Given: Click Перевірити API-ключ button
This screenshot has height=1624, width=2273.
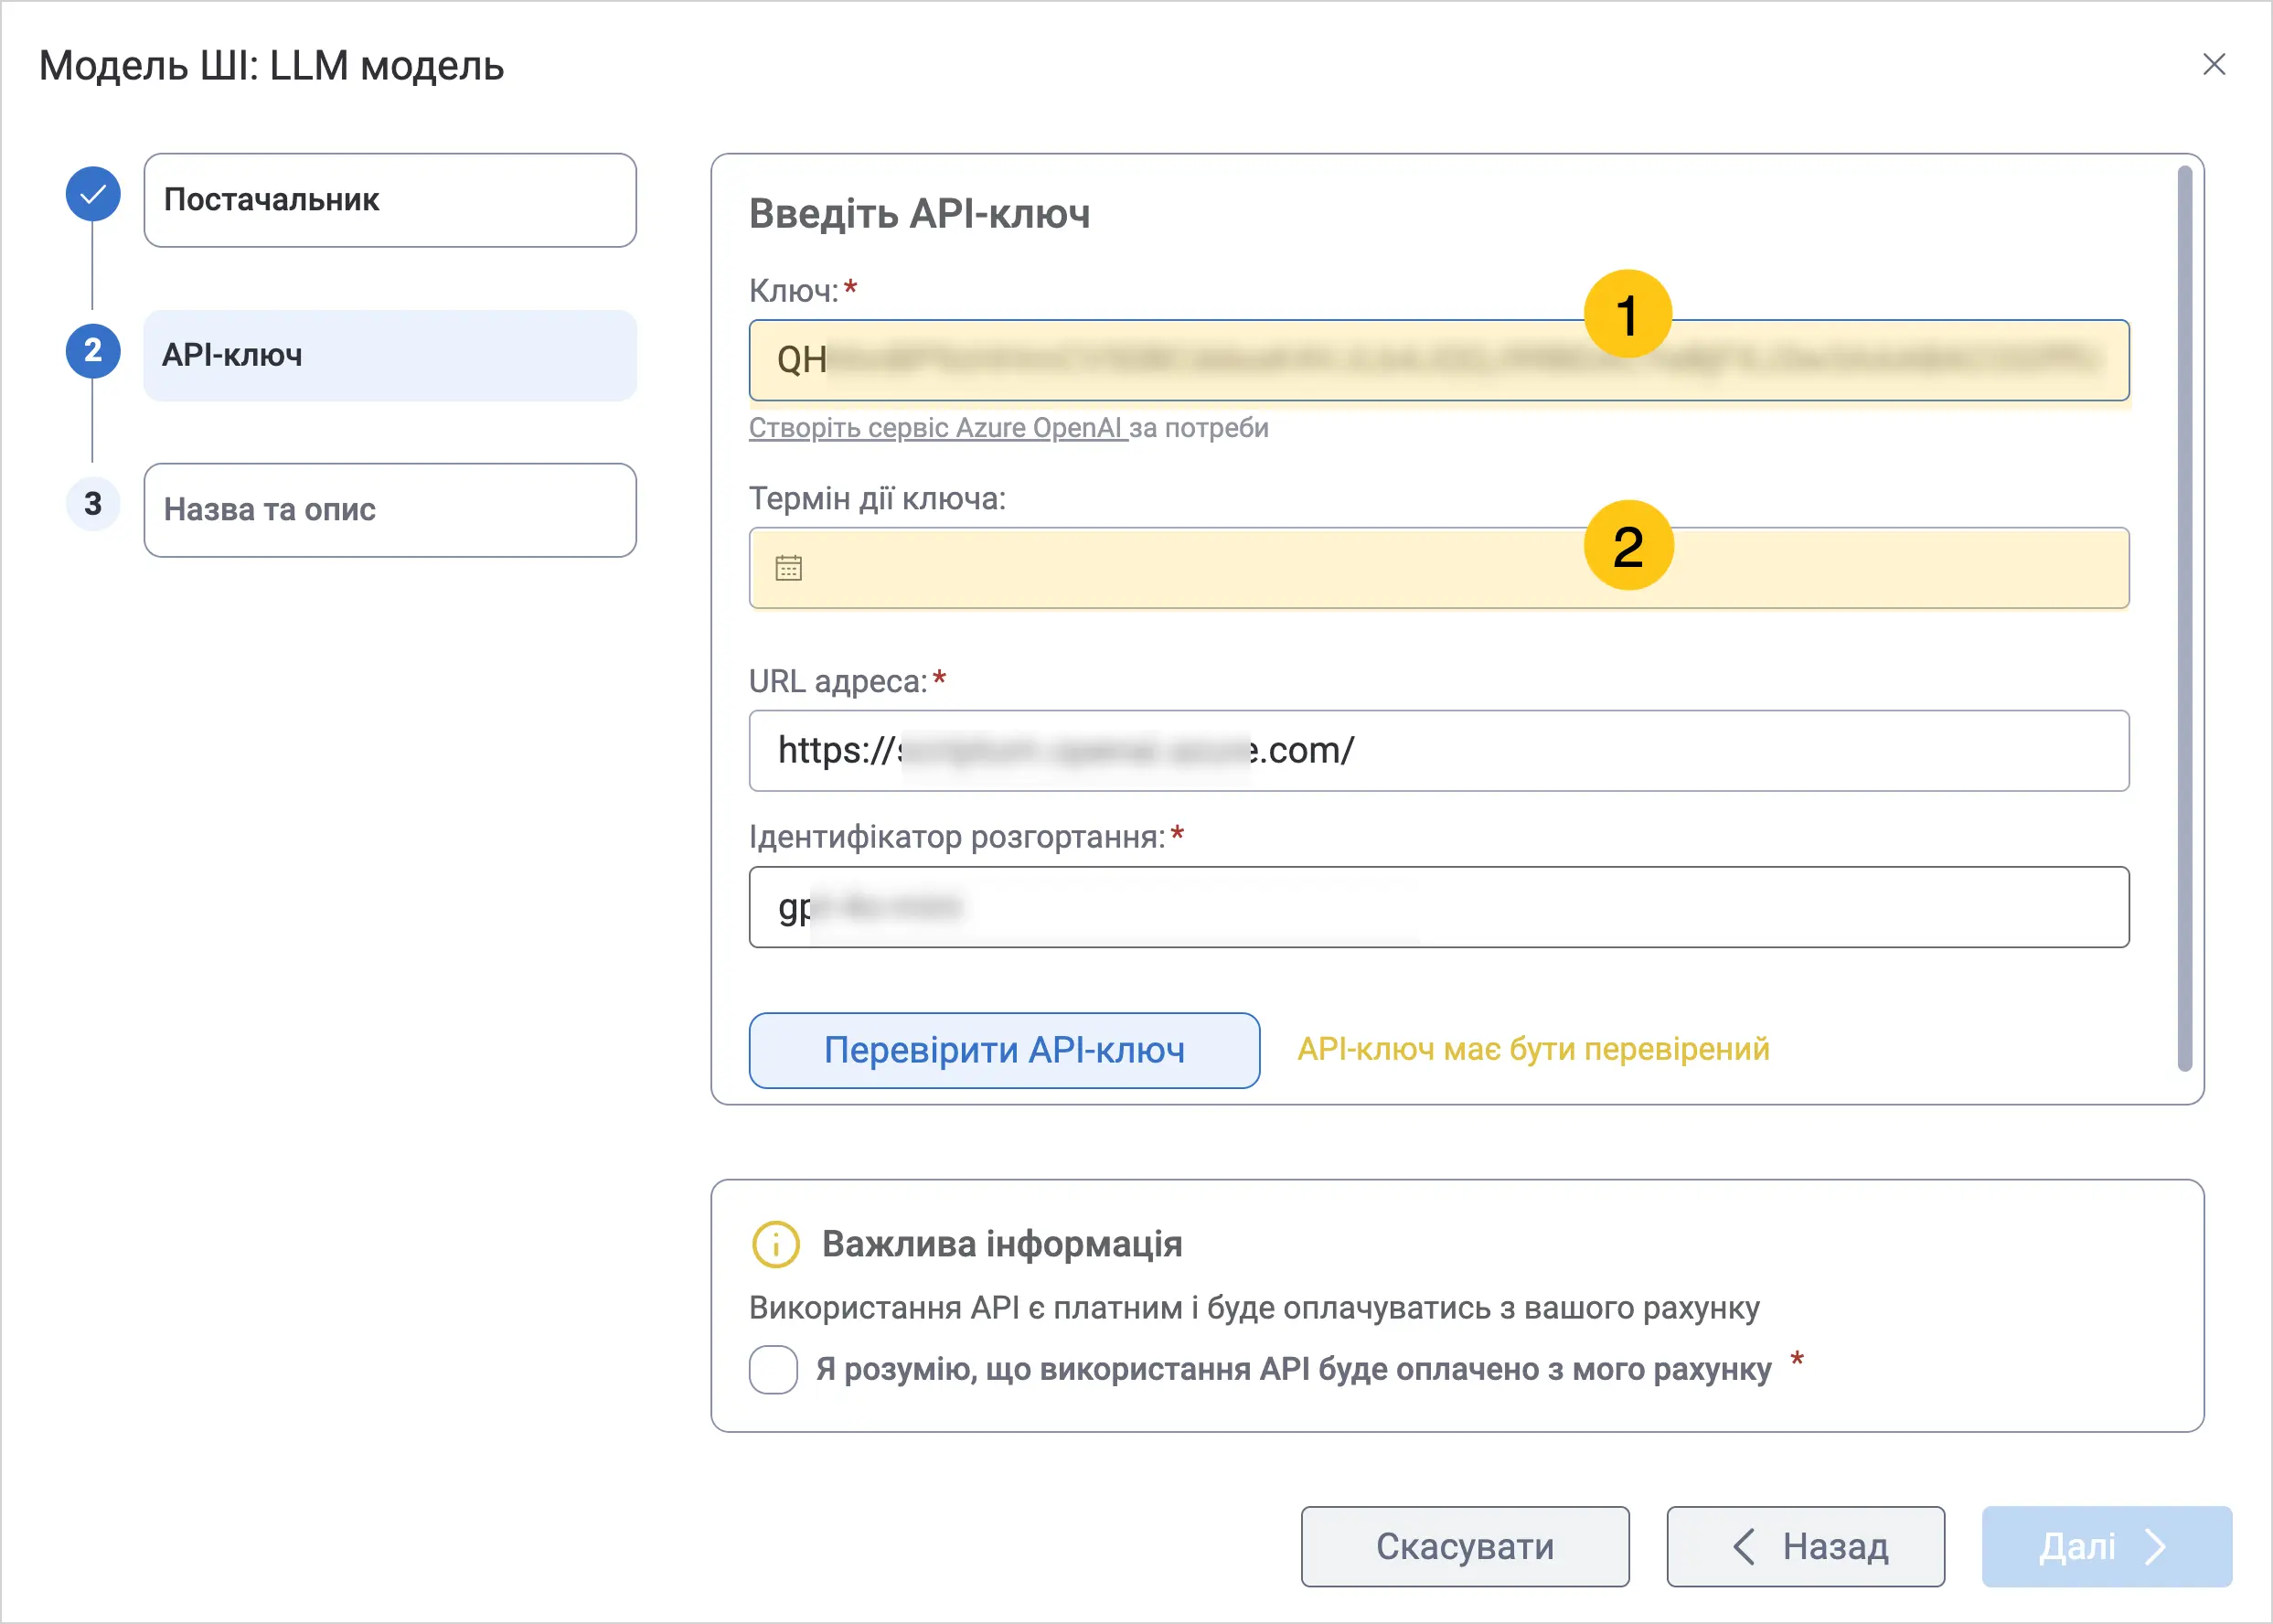Looking at the screenshot, I should [x=1004, y=1050].
